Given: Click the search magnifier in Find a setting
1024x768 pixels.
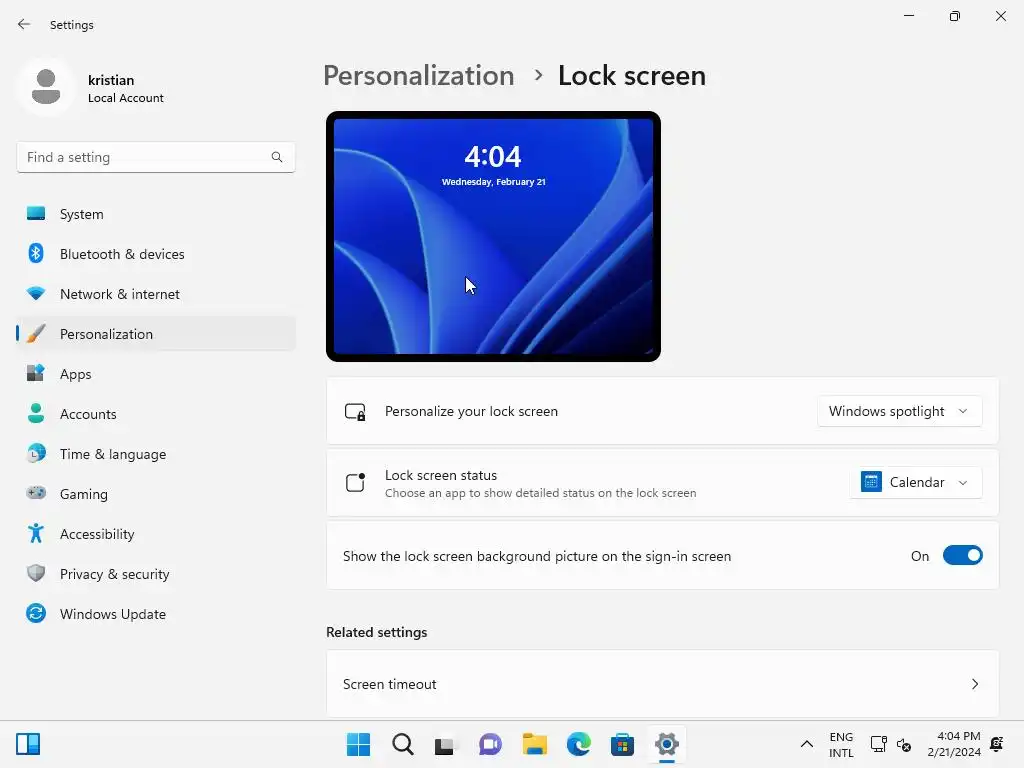Looking at the screenshot, I should pyautogui.click(x=277, y=157).
